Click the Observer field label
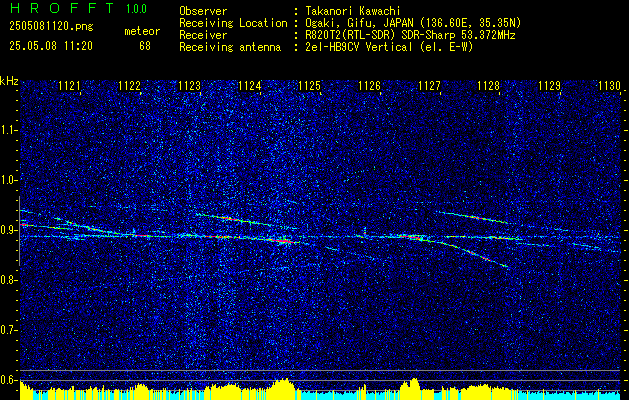The image size is (629, 400). point(203,12)
